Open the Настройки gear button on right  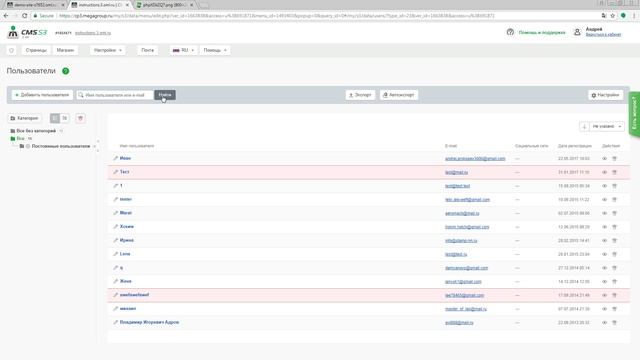coord(605,95)
